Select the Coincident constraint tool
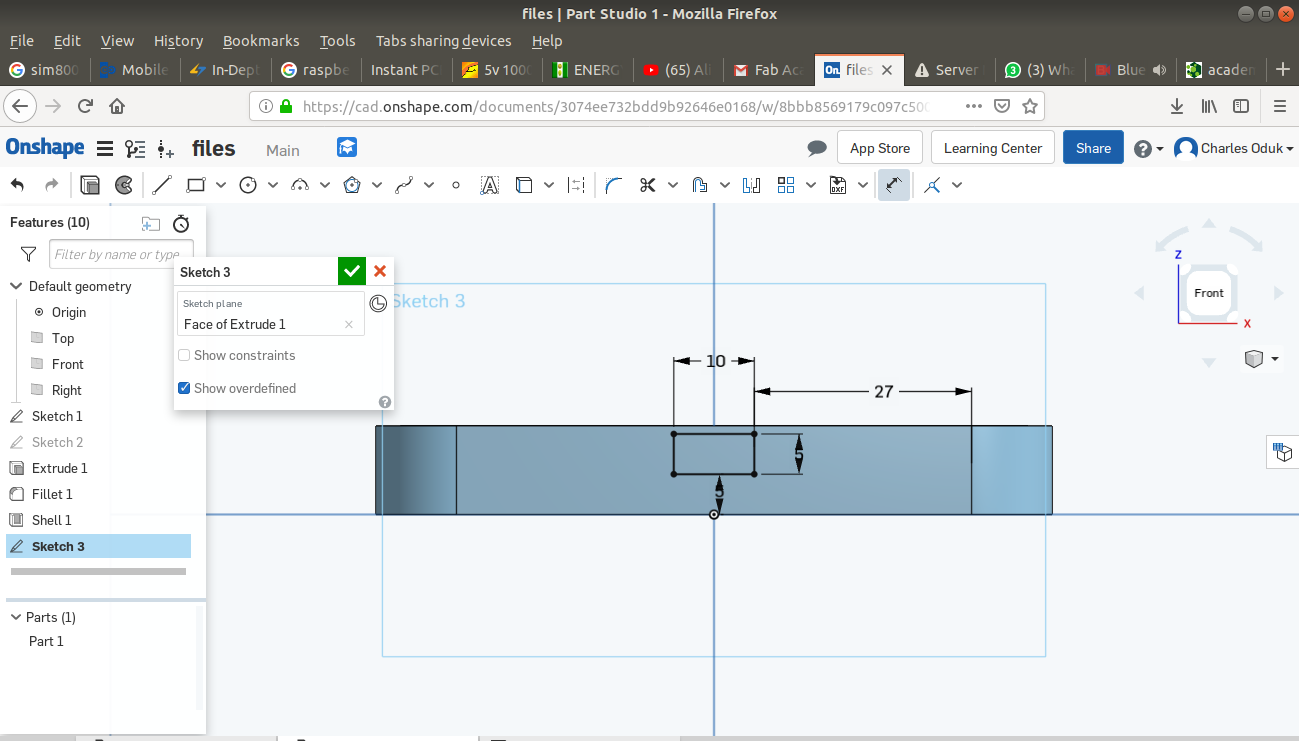The height and width of the screenshot is (741, 1299). point(932,185)
